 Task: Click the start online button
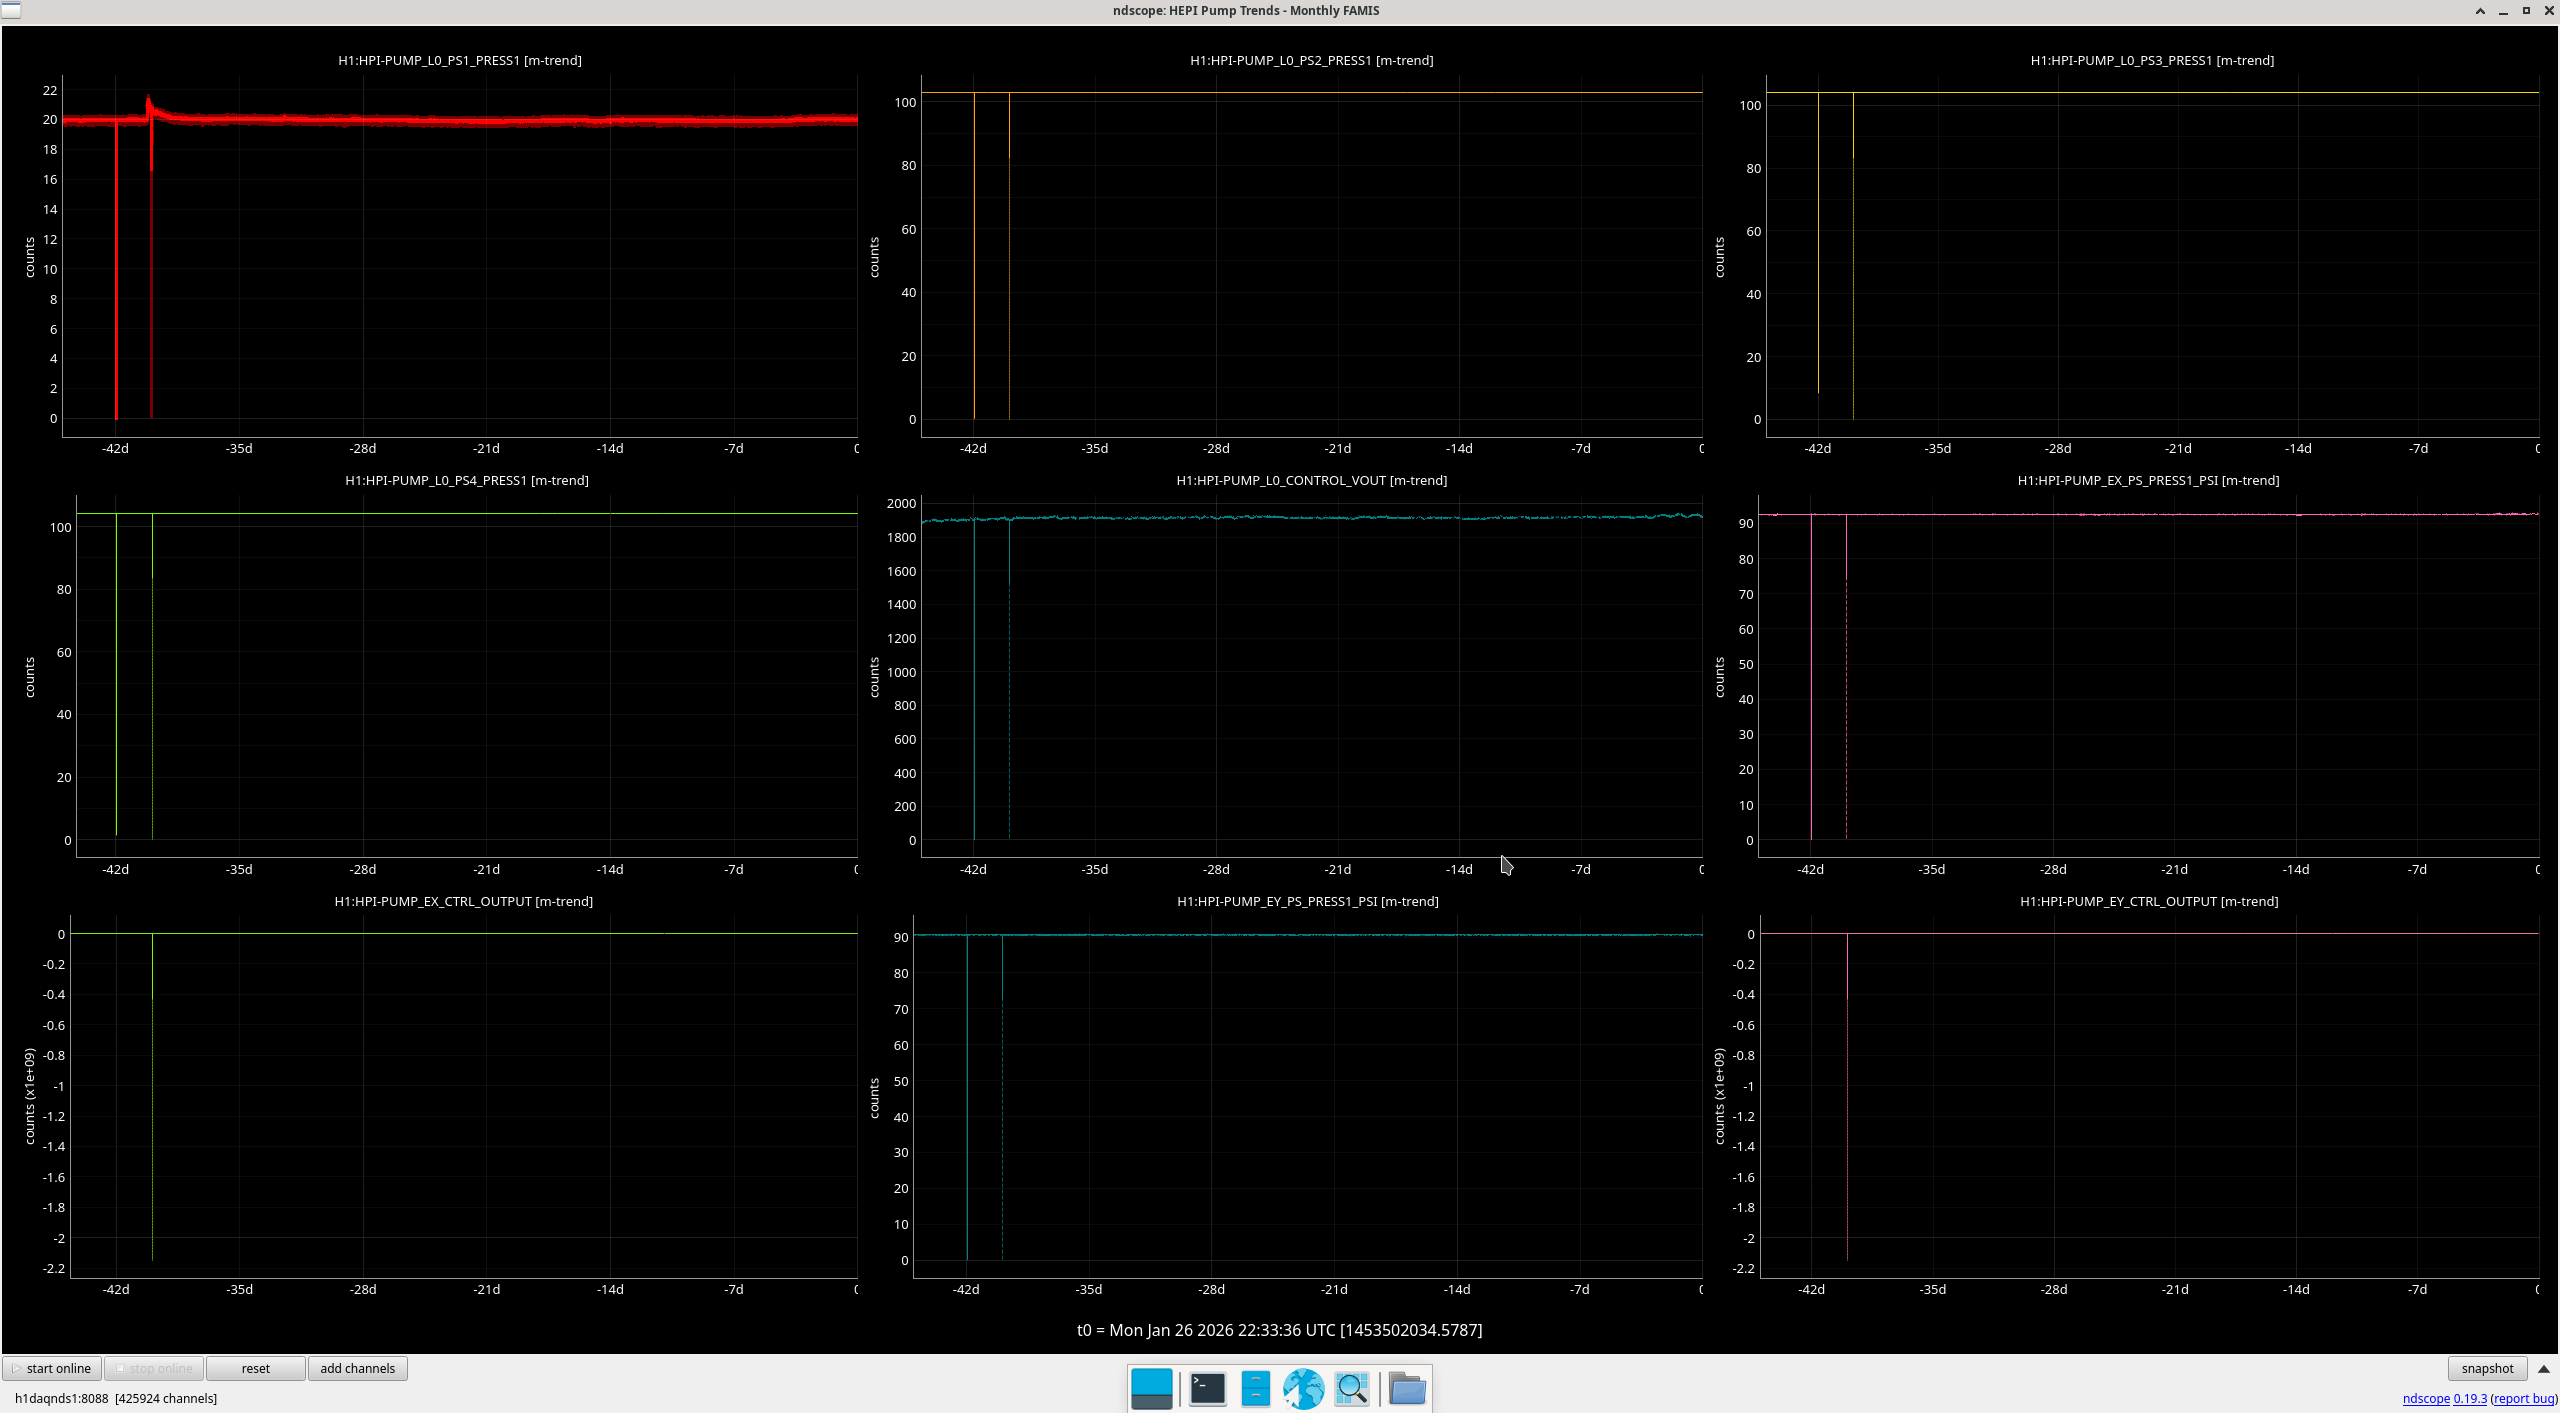point(52,1369)
